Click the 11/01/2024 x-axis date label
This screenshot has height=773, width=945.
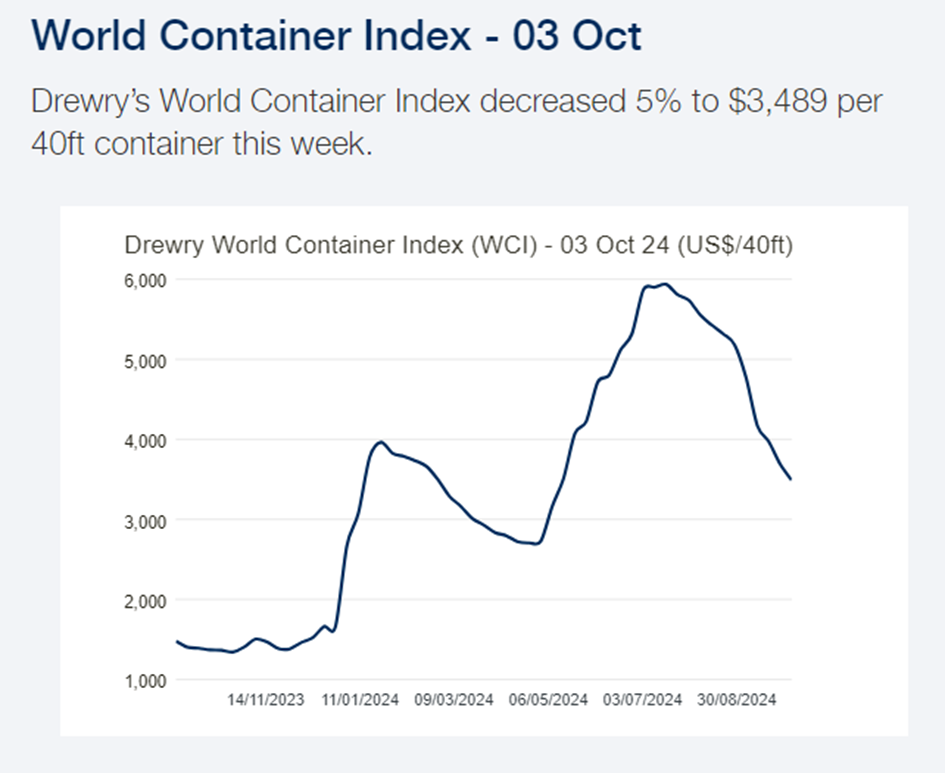point(360,699)
